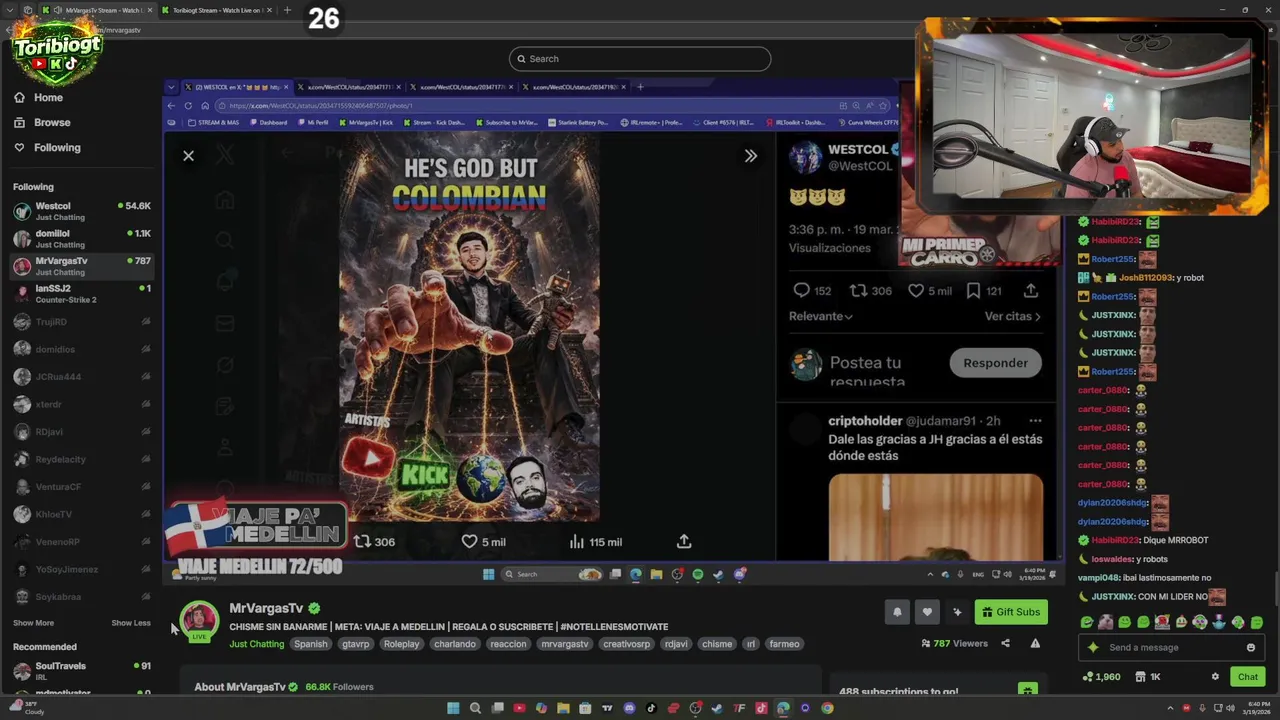This screenshot has width=1280, height=720.
Task: Select the charlando tag
Action: [x=455, y=644]
